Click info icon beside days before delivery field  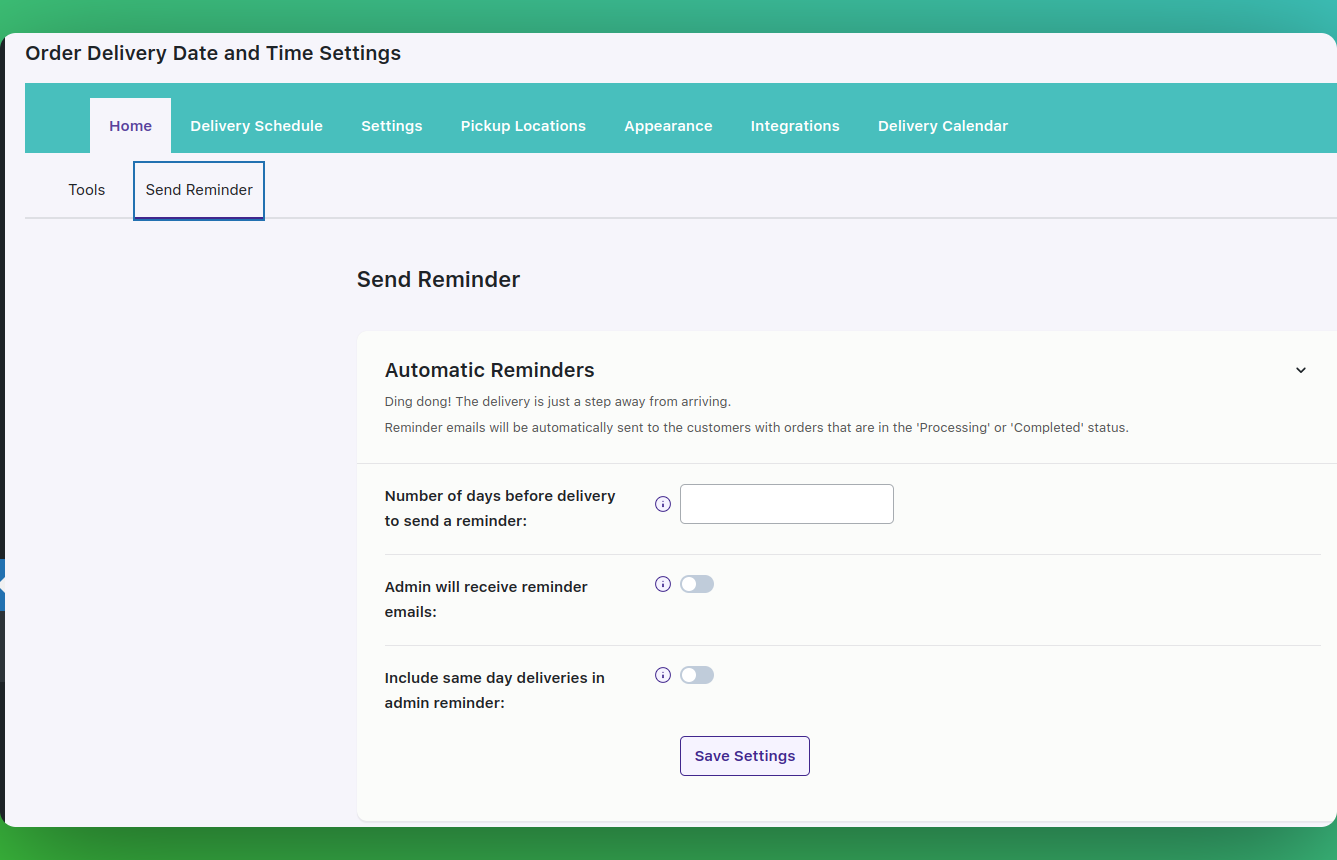[x=662, y=504]
